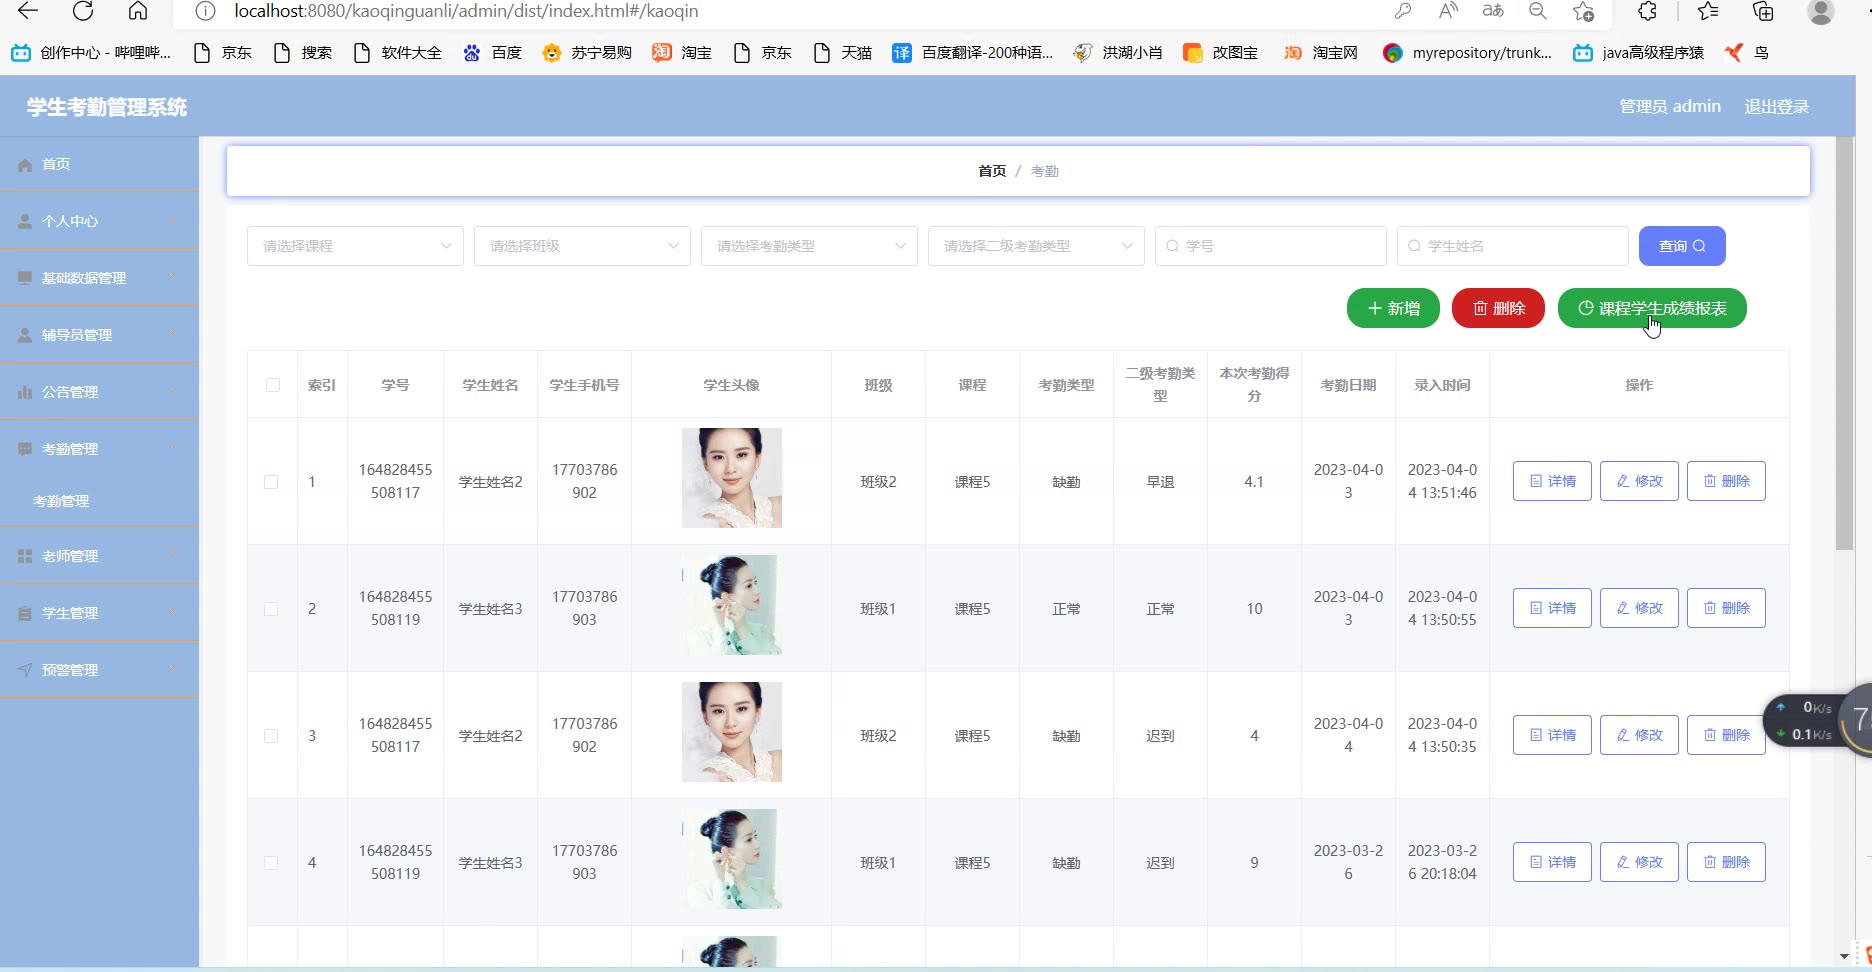Toggle select-all checkbox in table header
This screenshot has height=972, width=1872.
pyautogui.click(x=273, y=385)
